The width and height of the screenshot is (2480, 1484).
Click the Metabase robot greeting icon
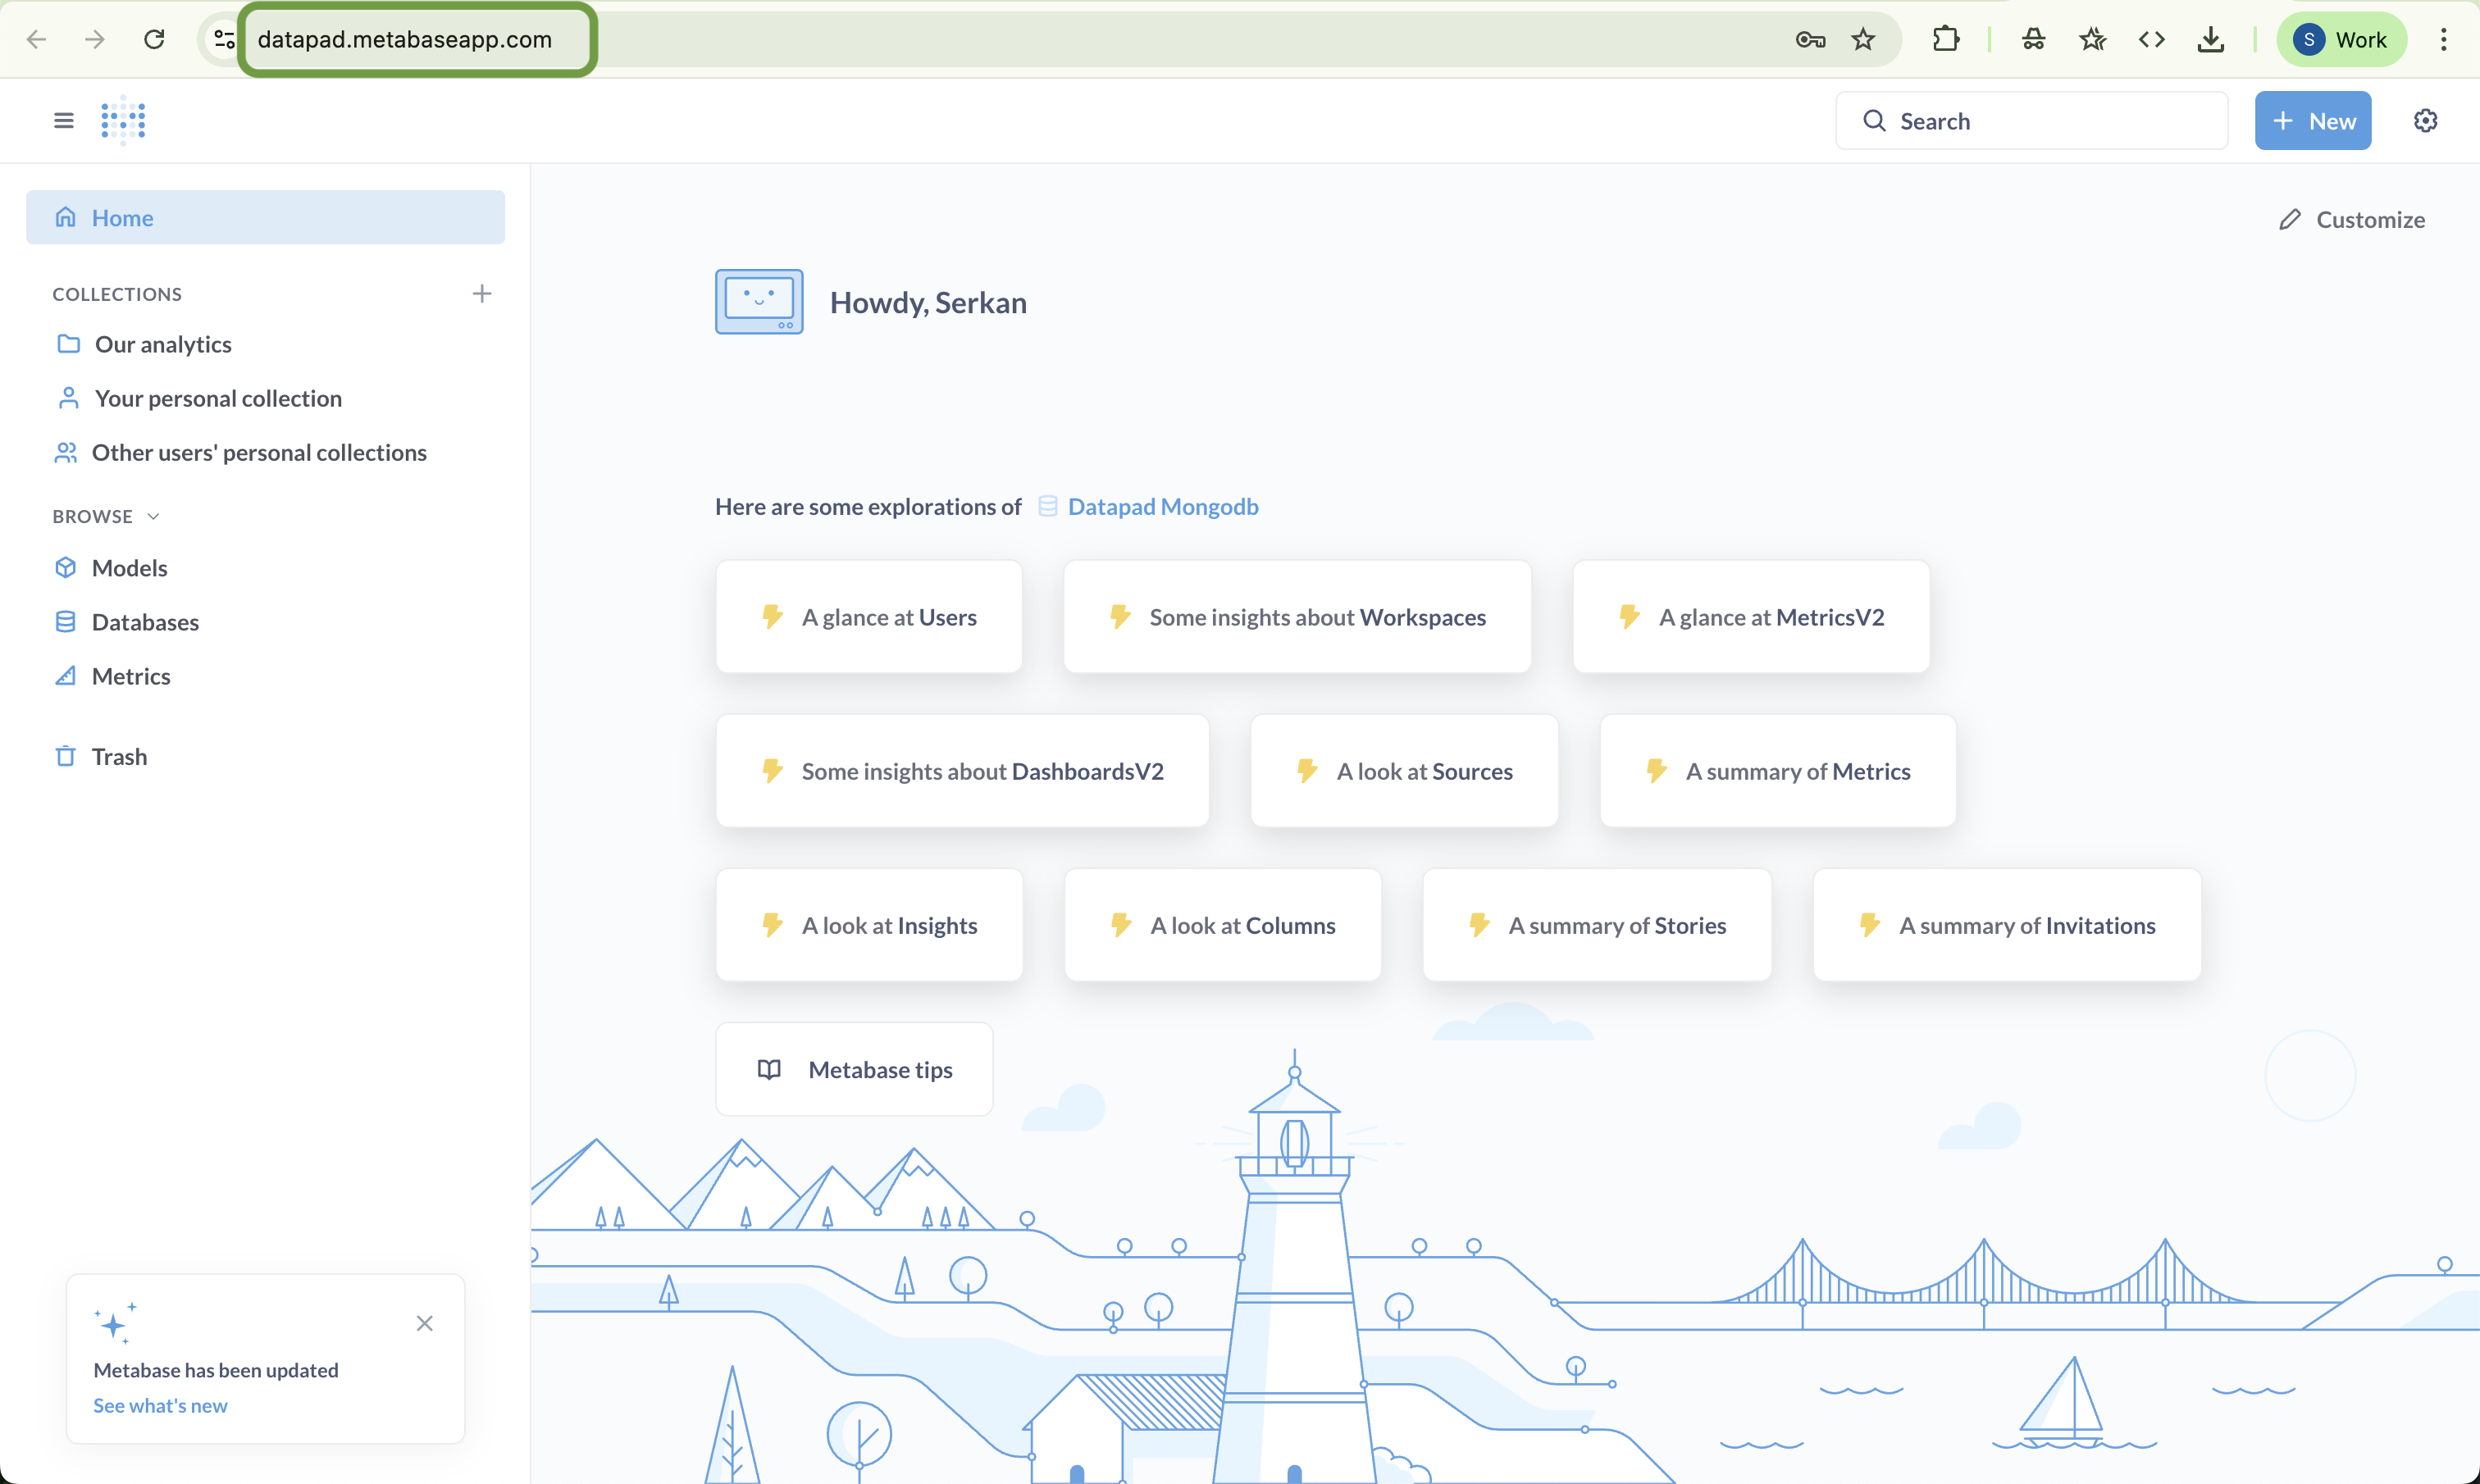coord(759,301)
